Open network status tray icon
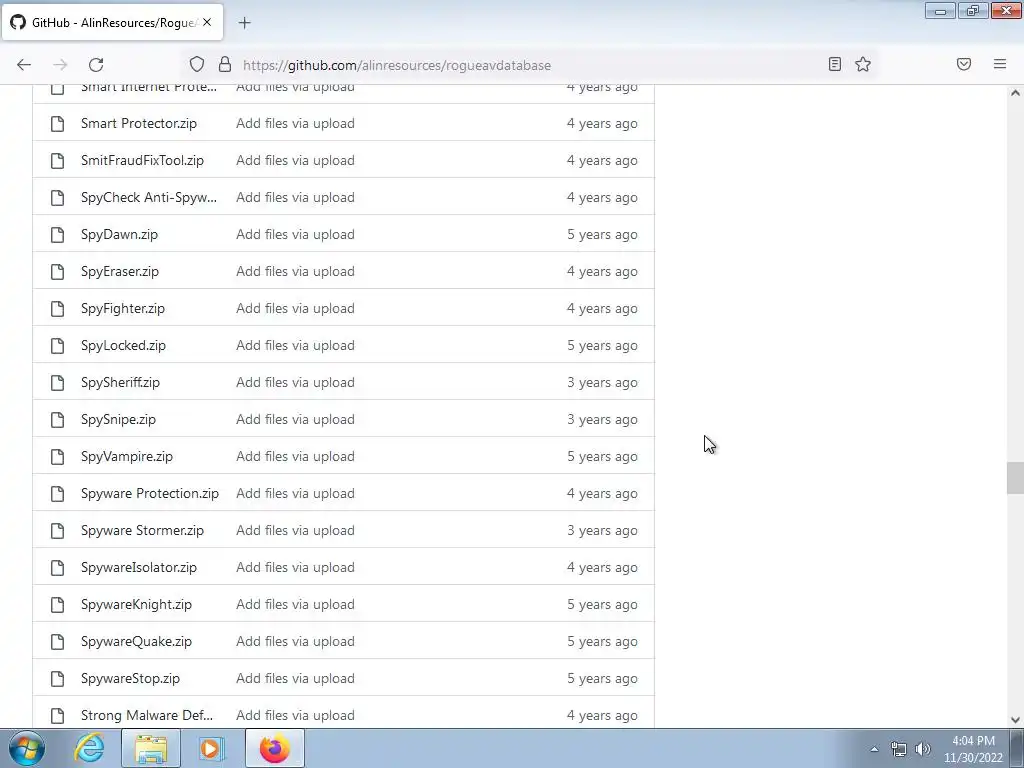1024x768 pixels. [x=899, y=749]
